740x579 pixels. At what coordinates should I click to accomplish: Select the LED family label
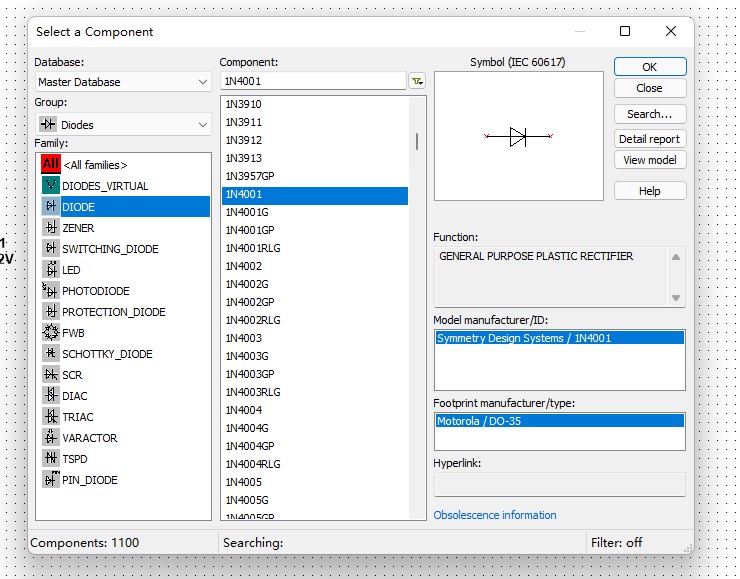[x=71, y=270]
